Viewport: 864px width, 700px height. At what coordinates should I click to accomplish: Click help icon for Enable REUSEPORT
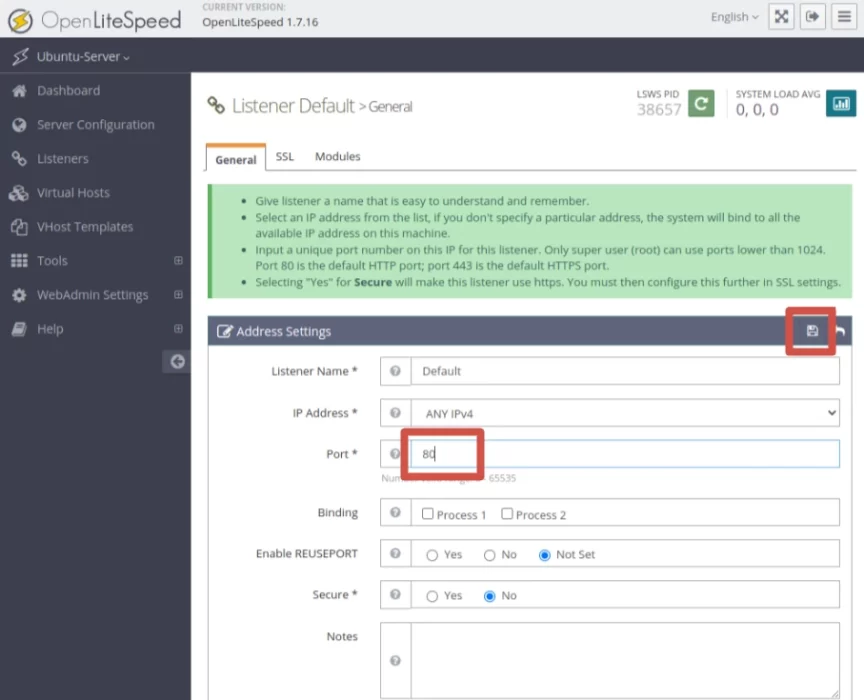tap(395, 553)
